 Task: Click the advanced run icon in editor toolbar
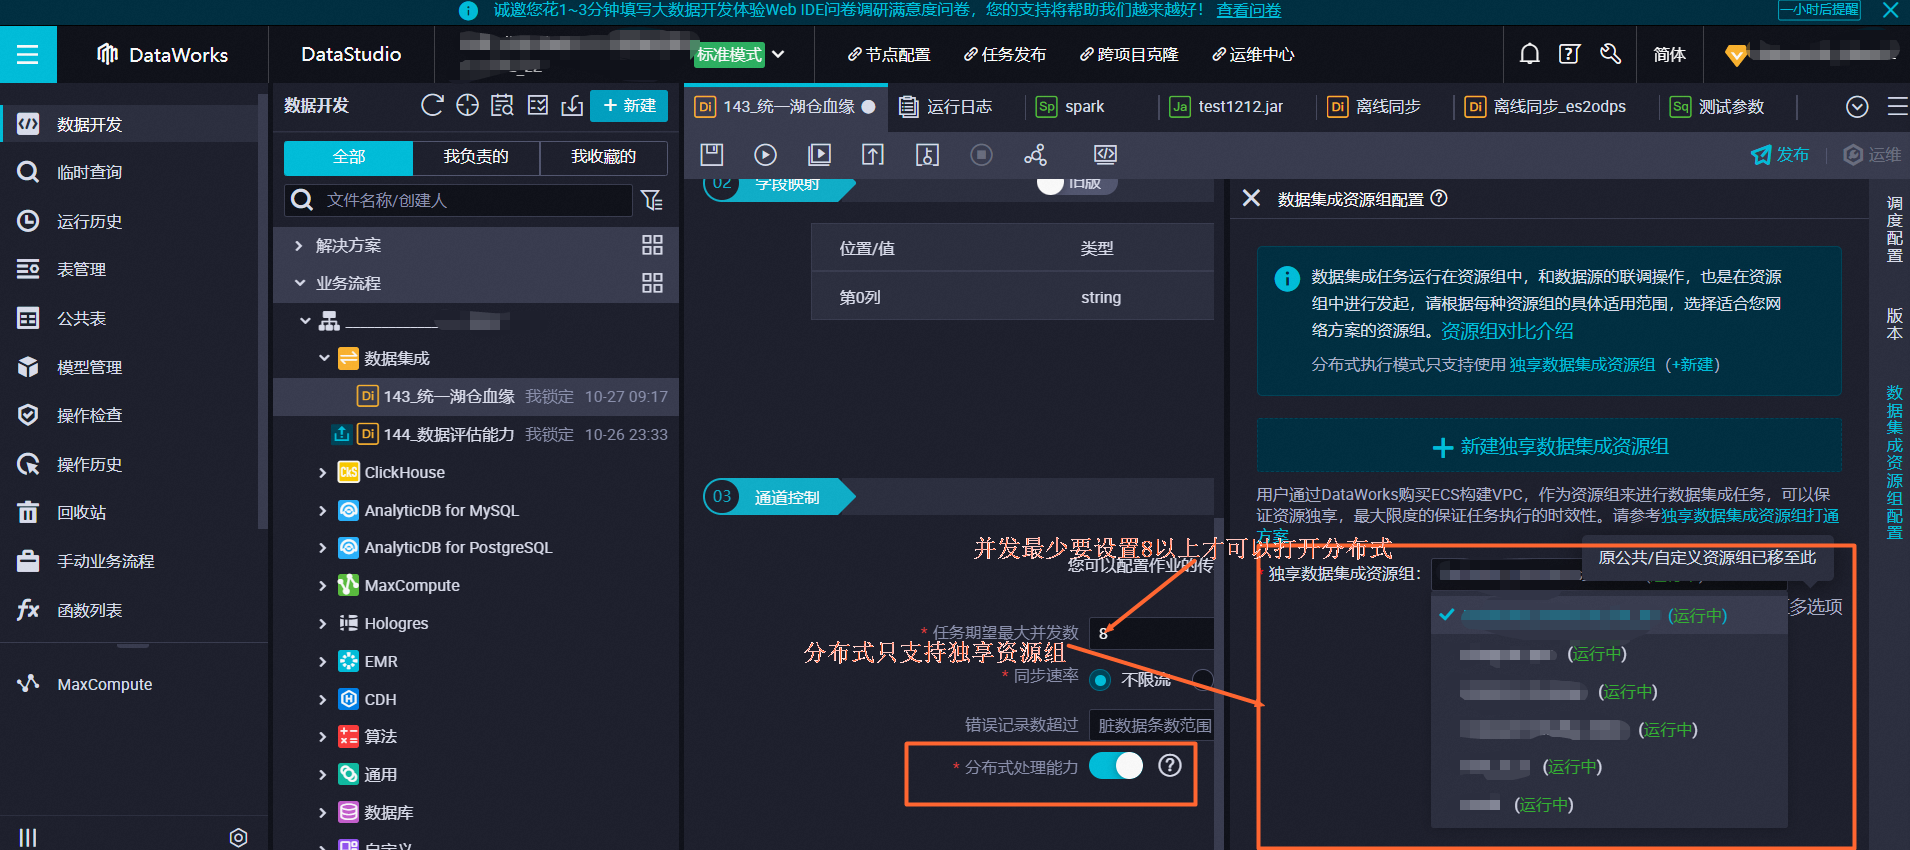click(819, 154)
